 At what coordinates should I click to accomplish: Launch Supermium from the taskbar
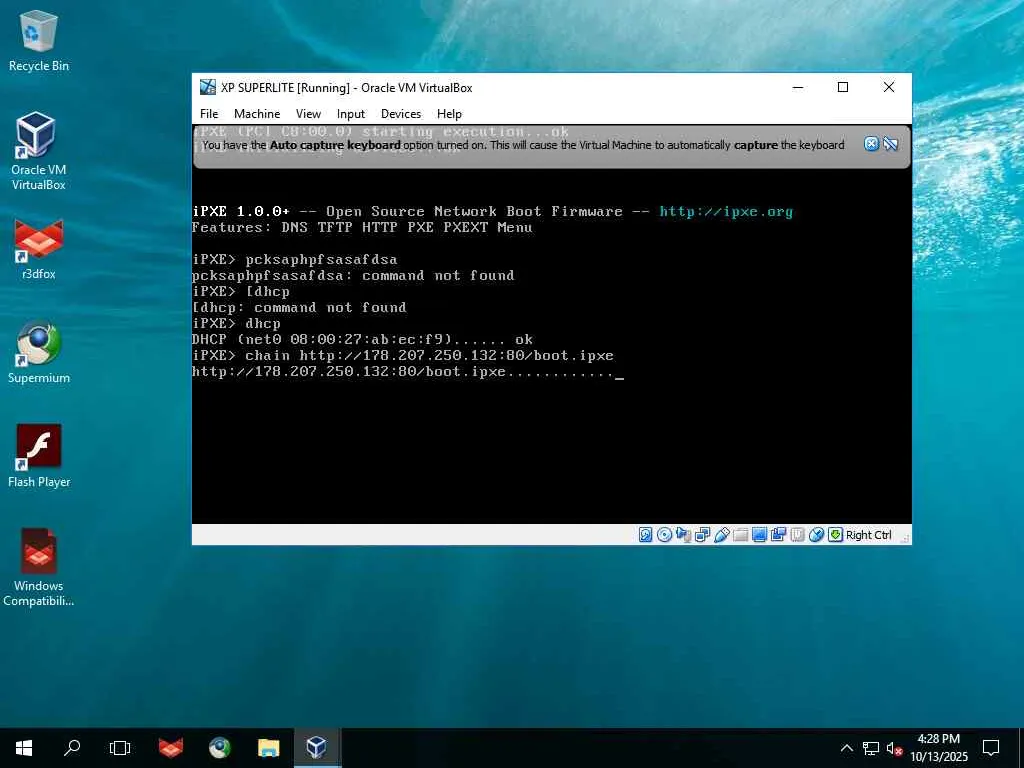[x=219, y=748]
